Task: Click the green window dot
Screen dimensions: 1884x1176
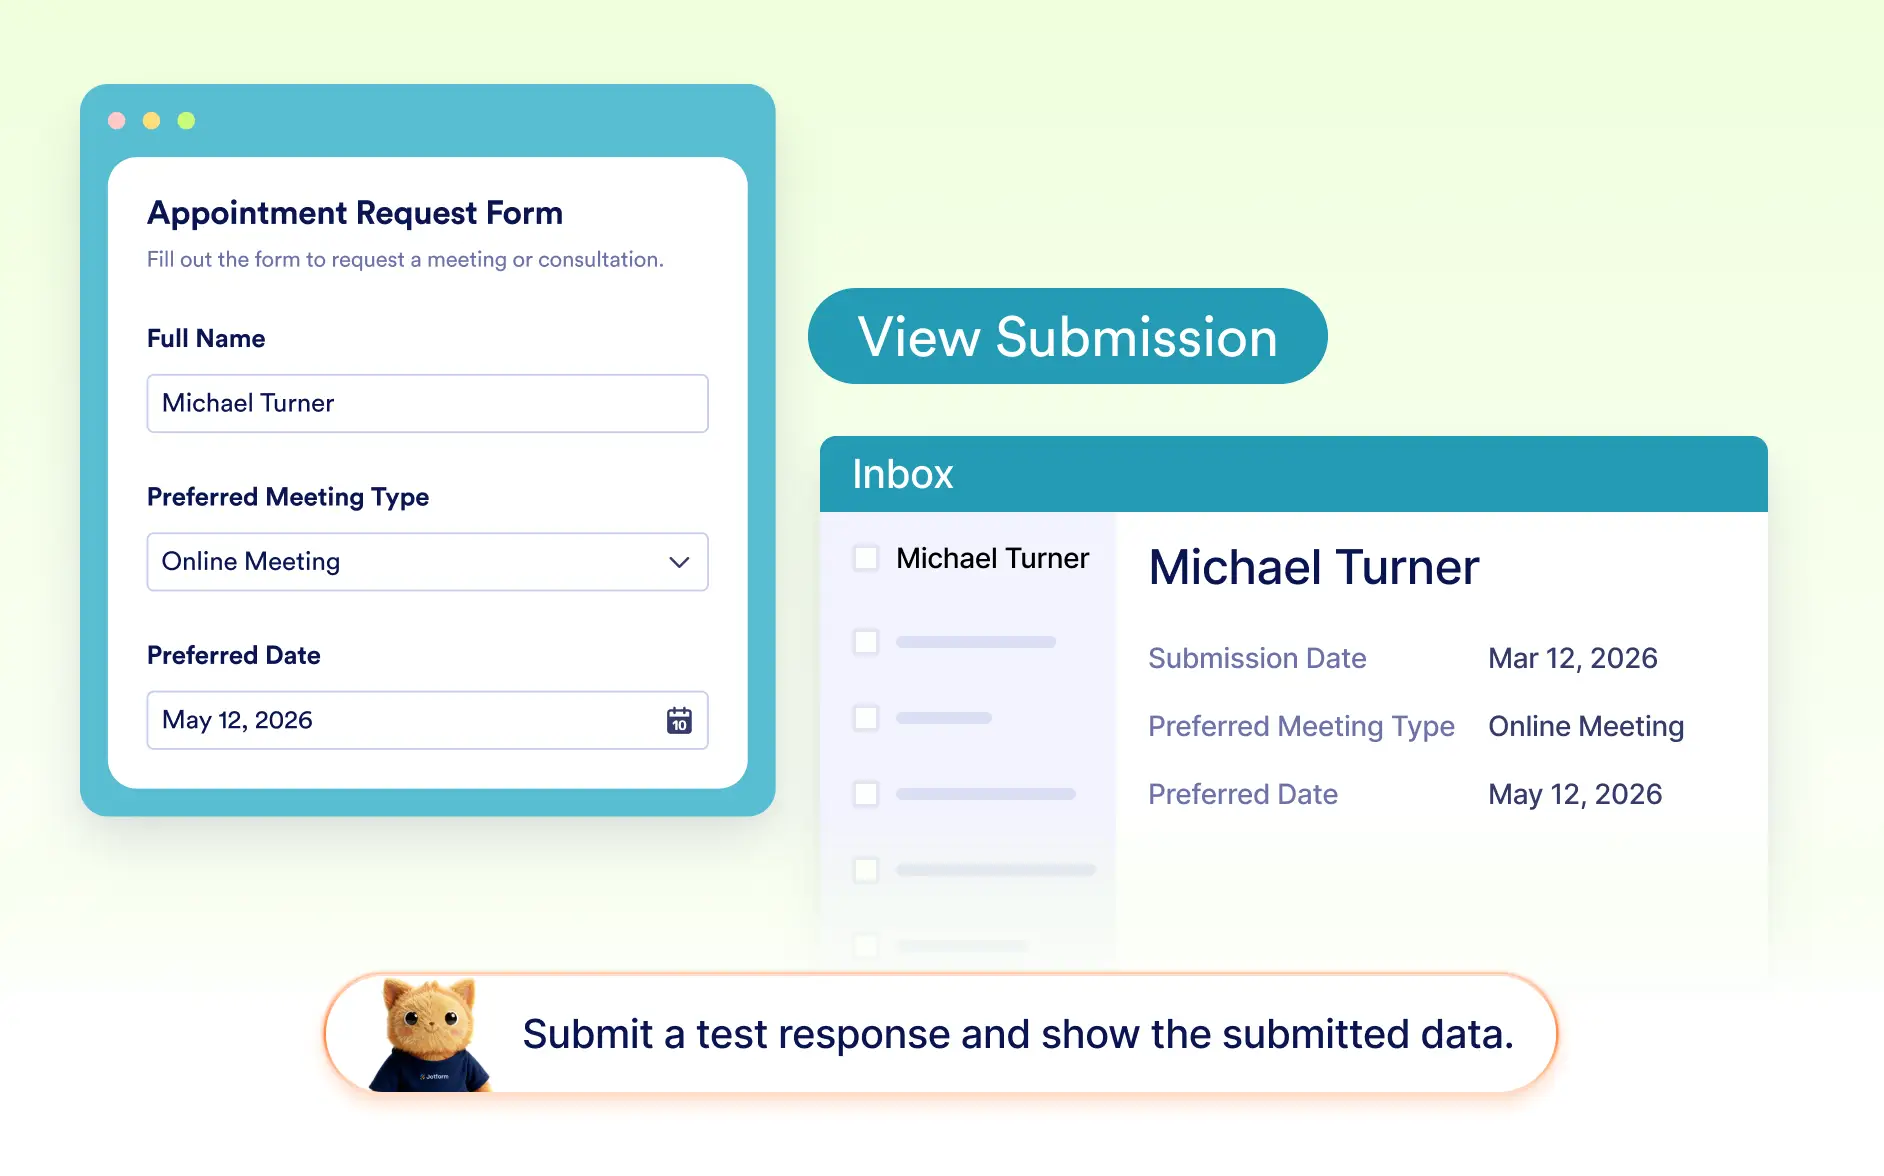Action: 186,121
